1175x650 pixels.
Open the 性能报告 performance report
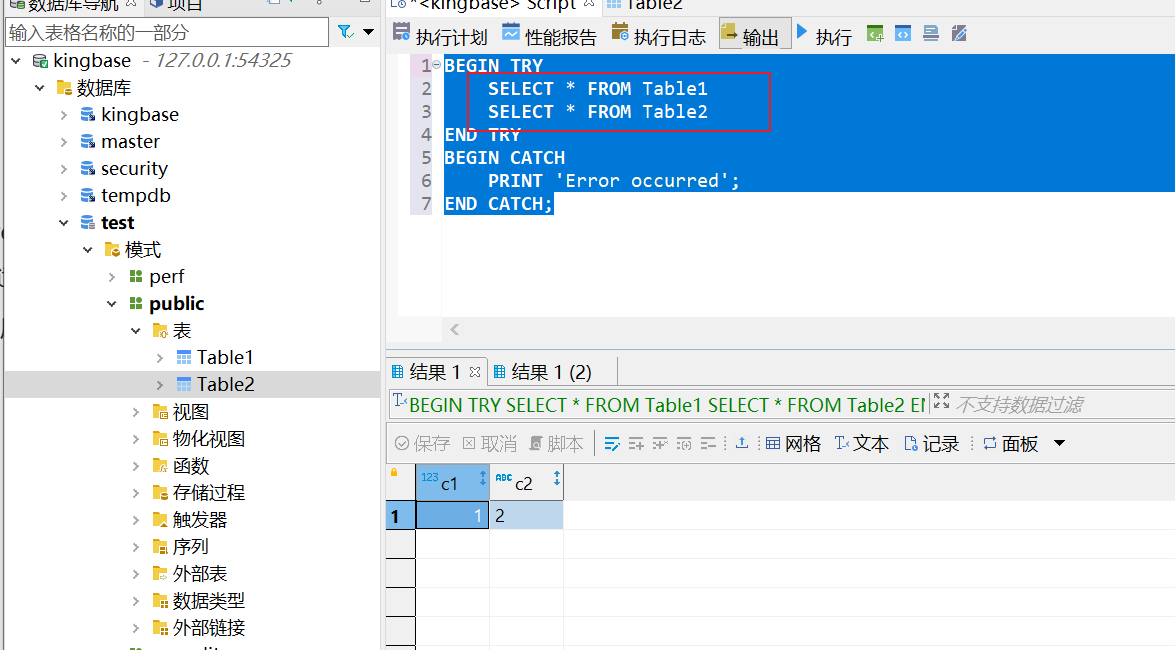point(549,37)
